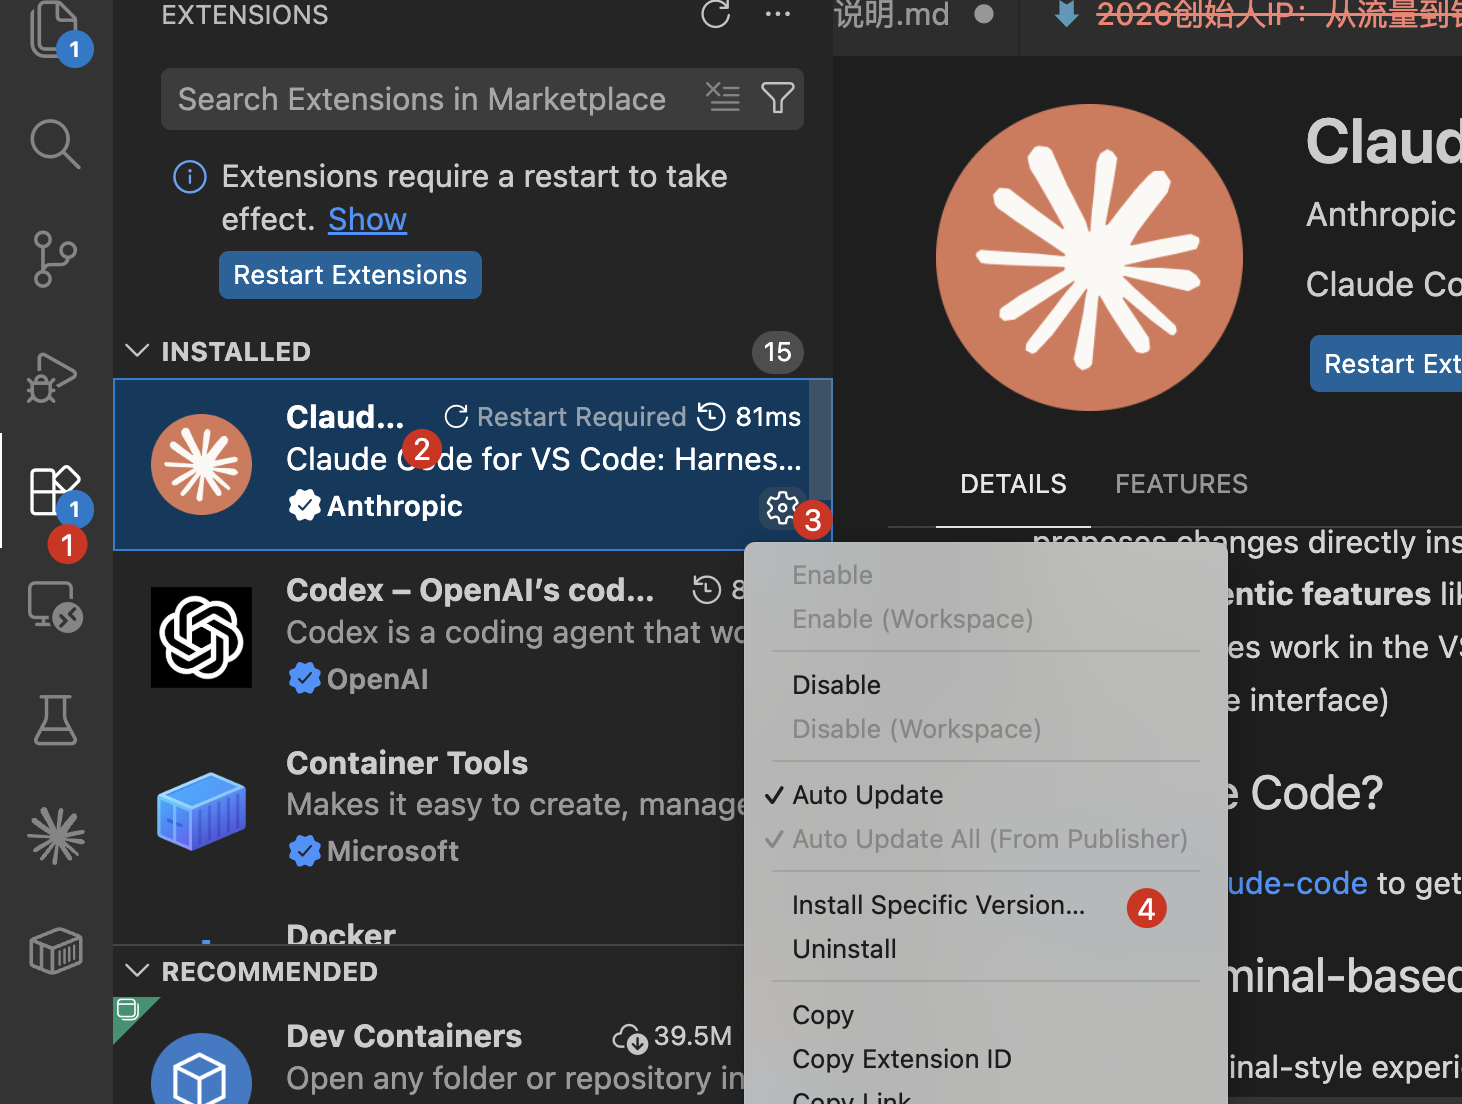1462x1104 pixels.
Task: Collapse the RECOMMENDED section
Action: tap(137, 971)
